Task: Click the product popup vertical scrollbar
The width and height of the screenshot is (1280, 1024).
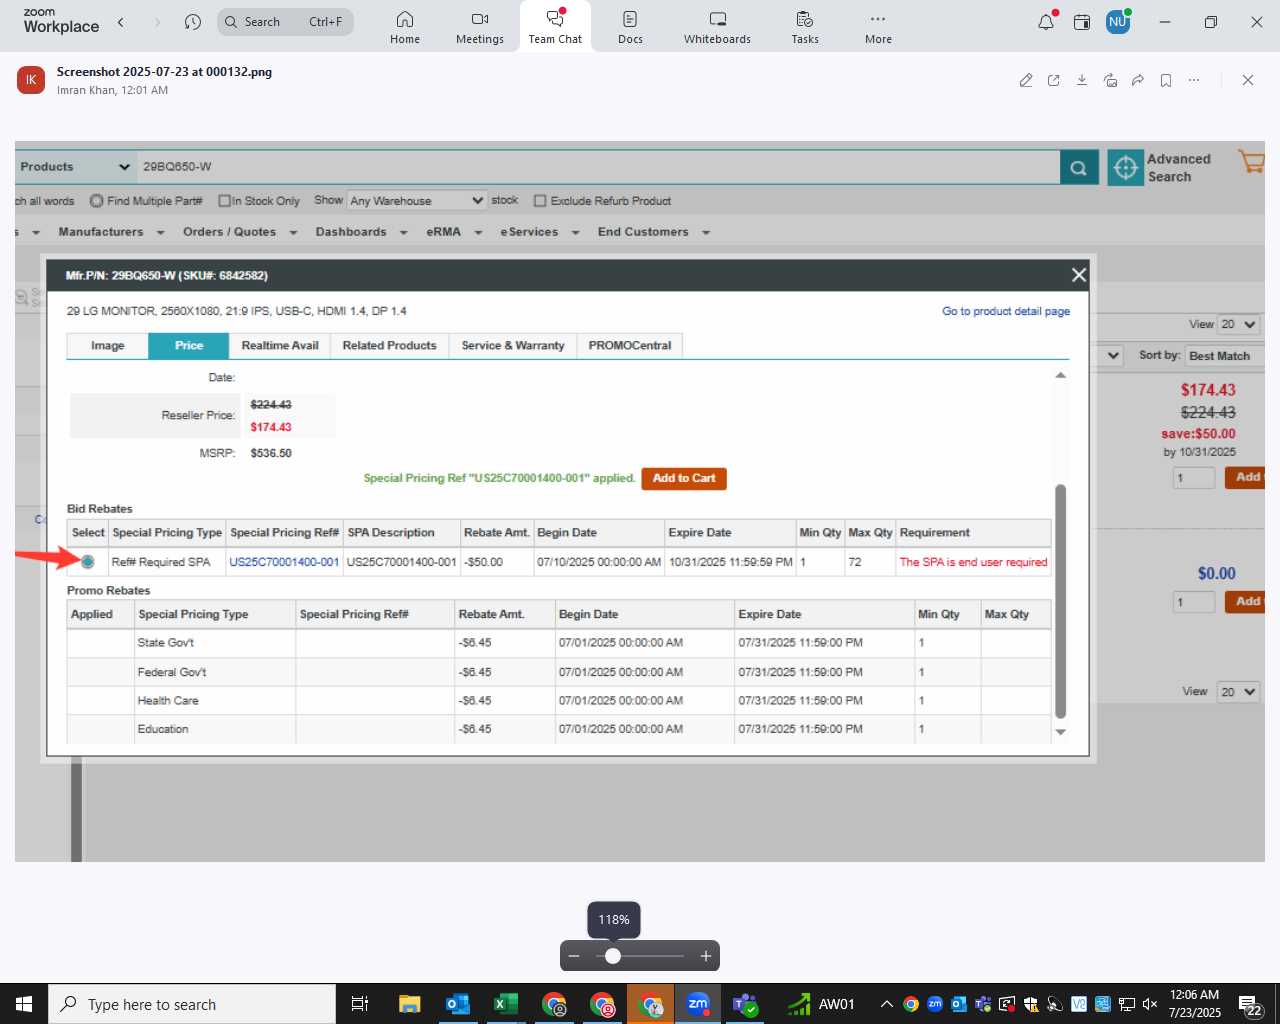Action: coord(1061,600)
